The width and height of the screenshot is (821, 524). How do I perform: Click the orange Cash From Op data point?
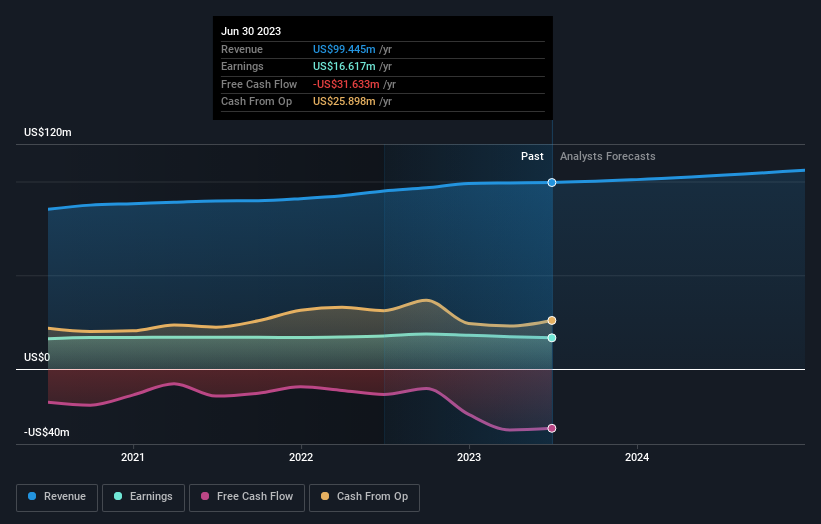coord(552,320)
